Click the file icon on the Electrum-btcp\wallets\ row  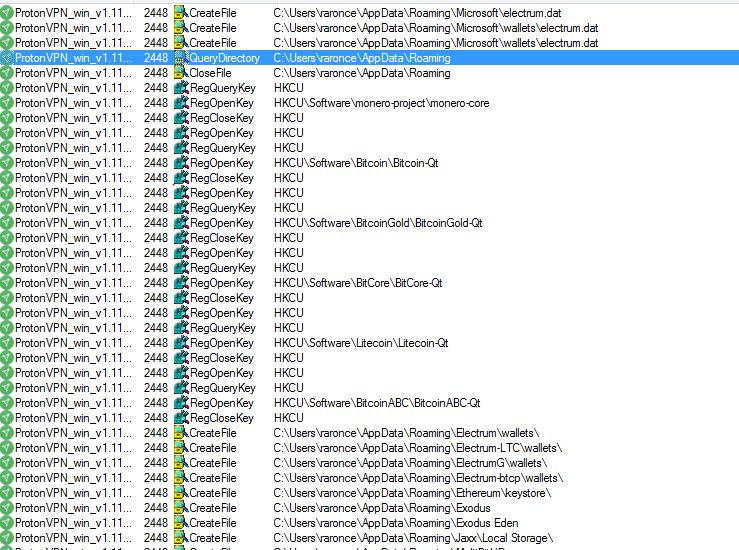tap(181, 478)
